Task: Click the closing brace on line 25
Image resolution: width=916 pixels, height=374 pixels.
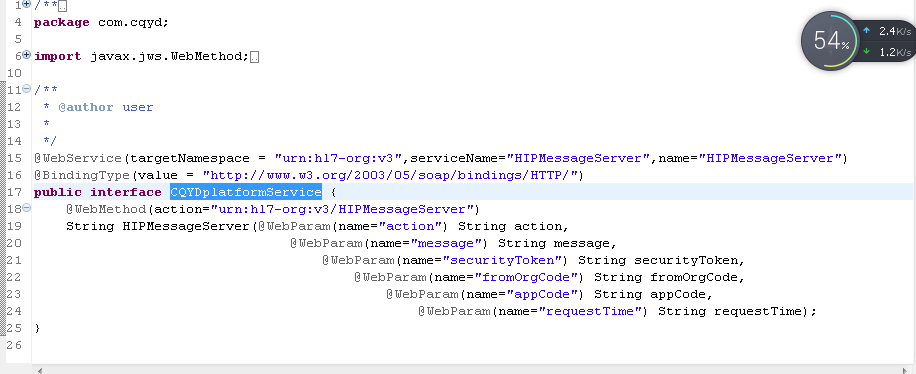Action: click(37, 328)
